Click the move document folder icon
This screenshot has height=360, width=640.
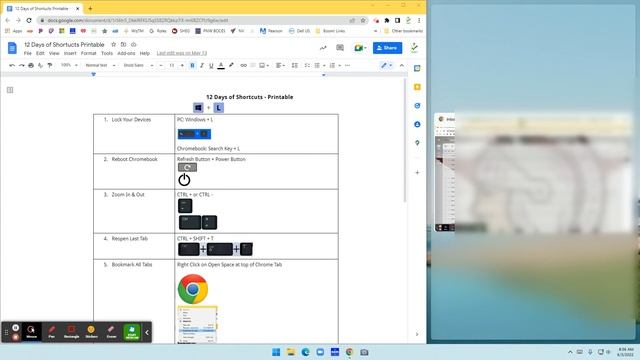(x=123, y=44)
